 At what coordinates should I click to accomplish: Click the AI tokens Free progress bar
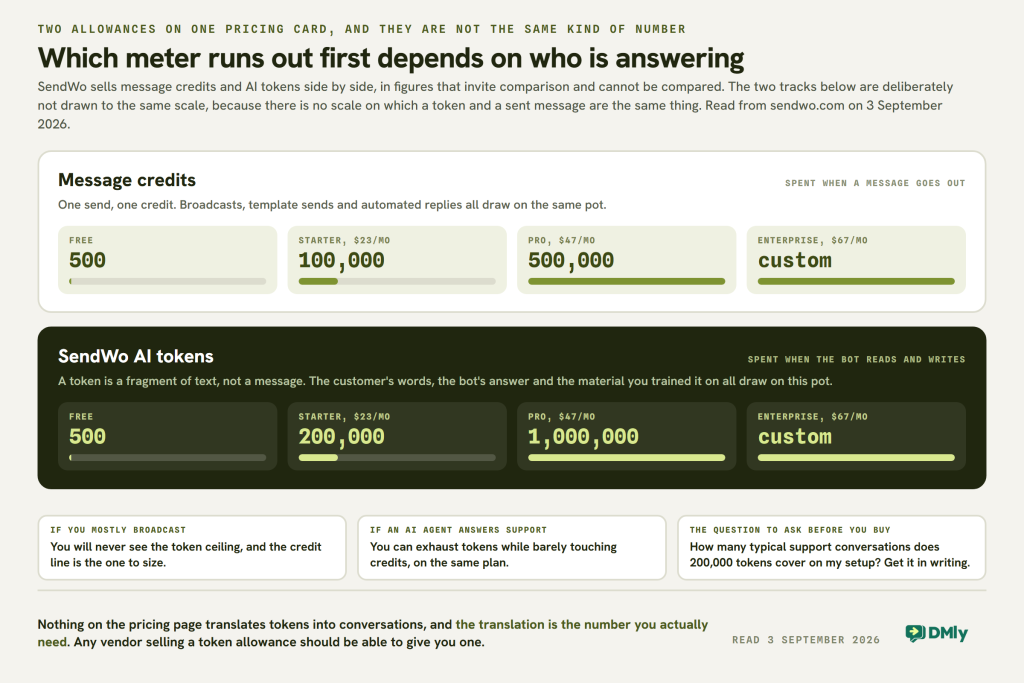tap(167, 458)
